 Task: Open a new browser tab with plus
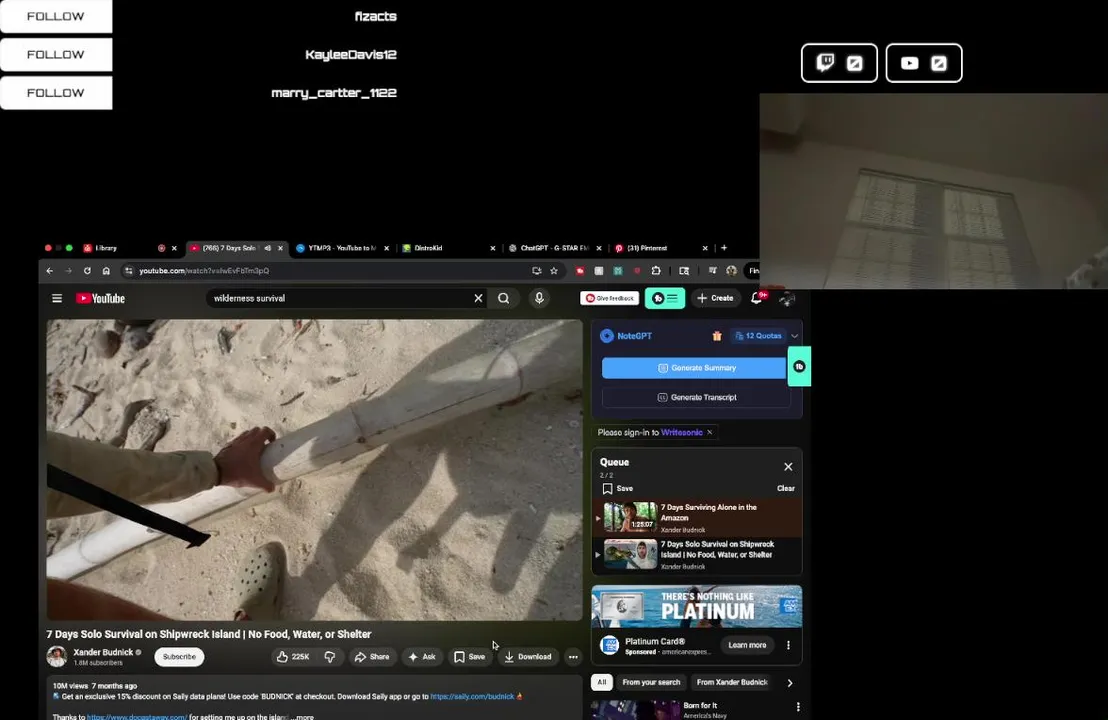(724, 248)
